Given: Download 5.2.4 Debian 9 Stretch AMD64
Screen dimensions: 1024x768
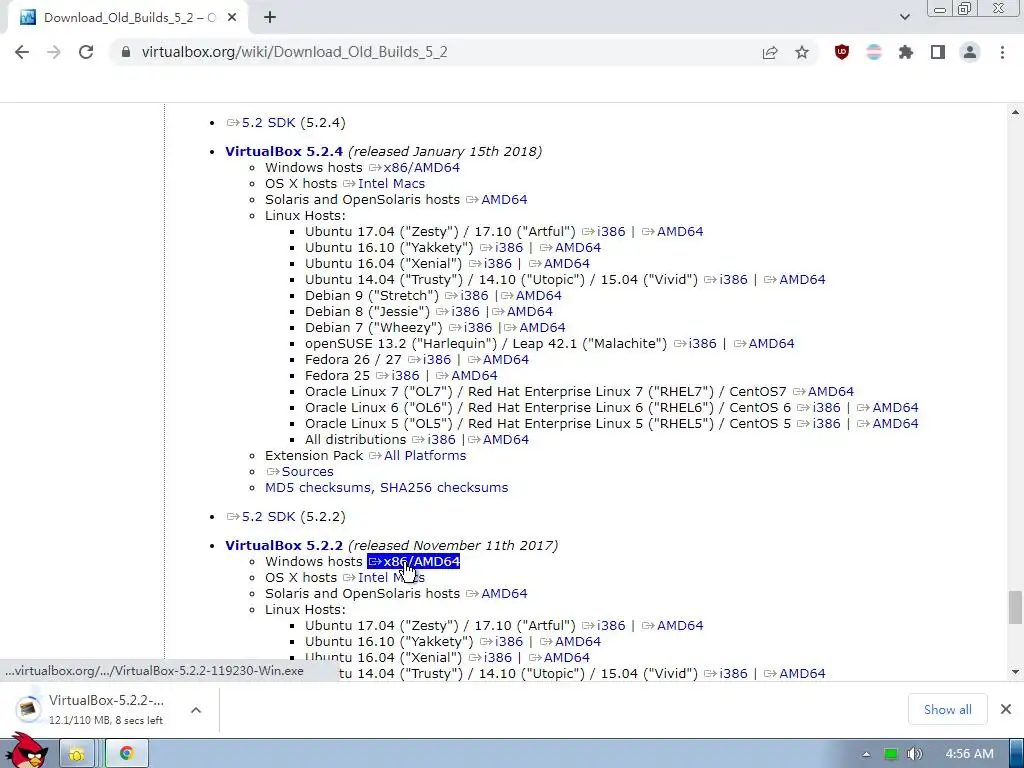Looking at the screenshot, I should (531, 296).
